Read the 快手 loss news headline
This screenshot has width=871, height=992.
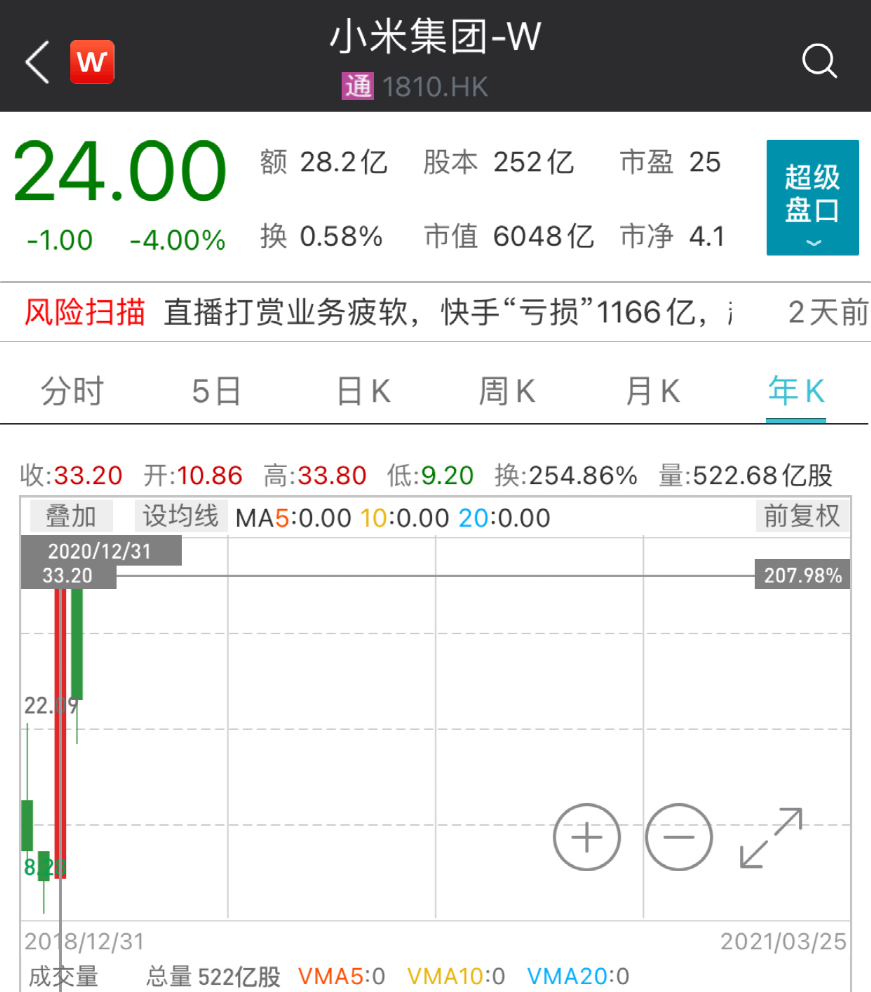(x=448, y=313)
